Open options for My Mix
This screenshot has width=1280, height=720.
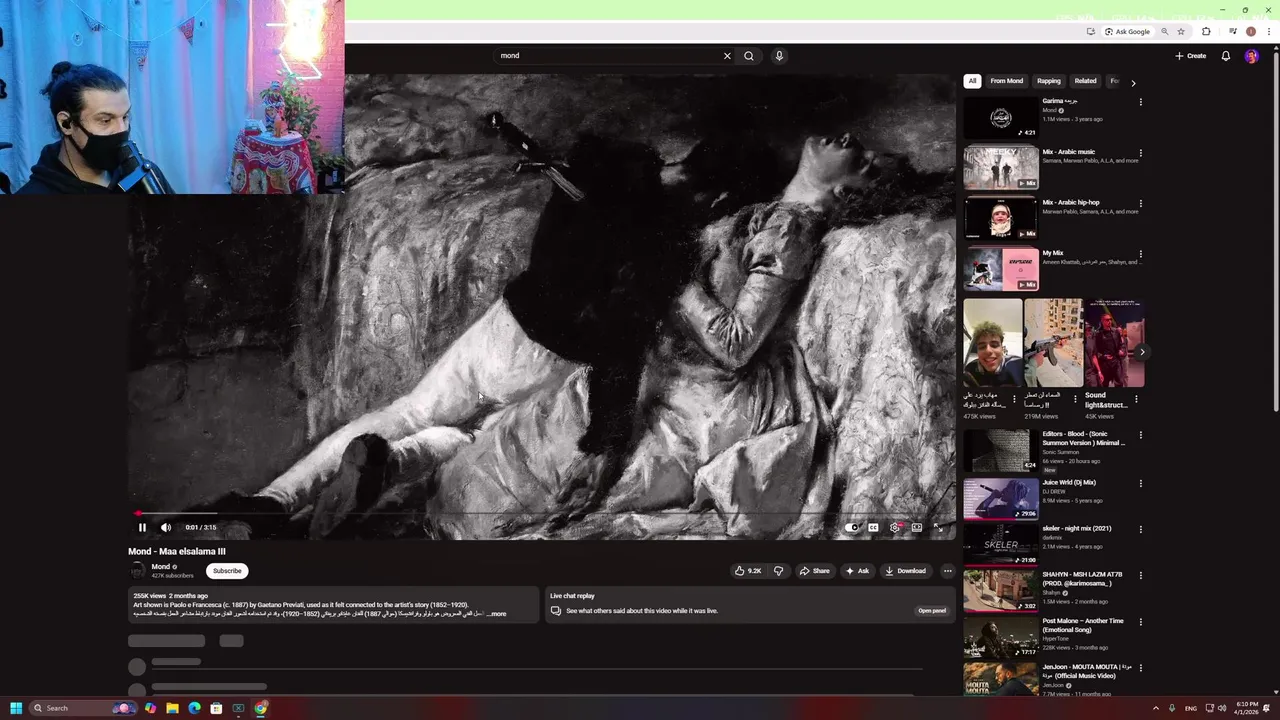tap(1140, 254)
